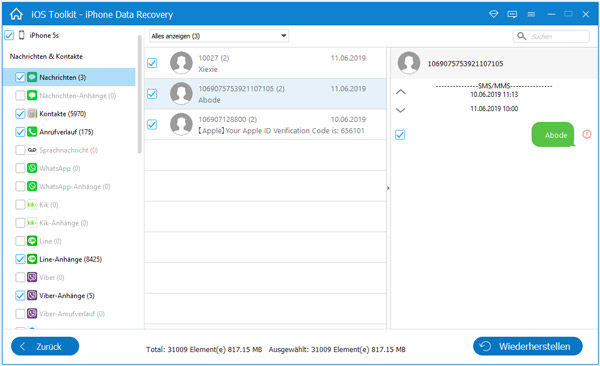The height and width of the screenshot is (366, 600).
Task: Open the Apple ID Verification Code message
Action: (x=265, y=124)
